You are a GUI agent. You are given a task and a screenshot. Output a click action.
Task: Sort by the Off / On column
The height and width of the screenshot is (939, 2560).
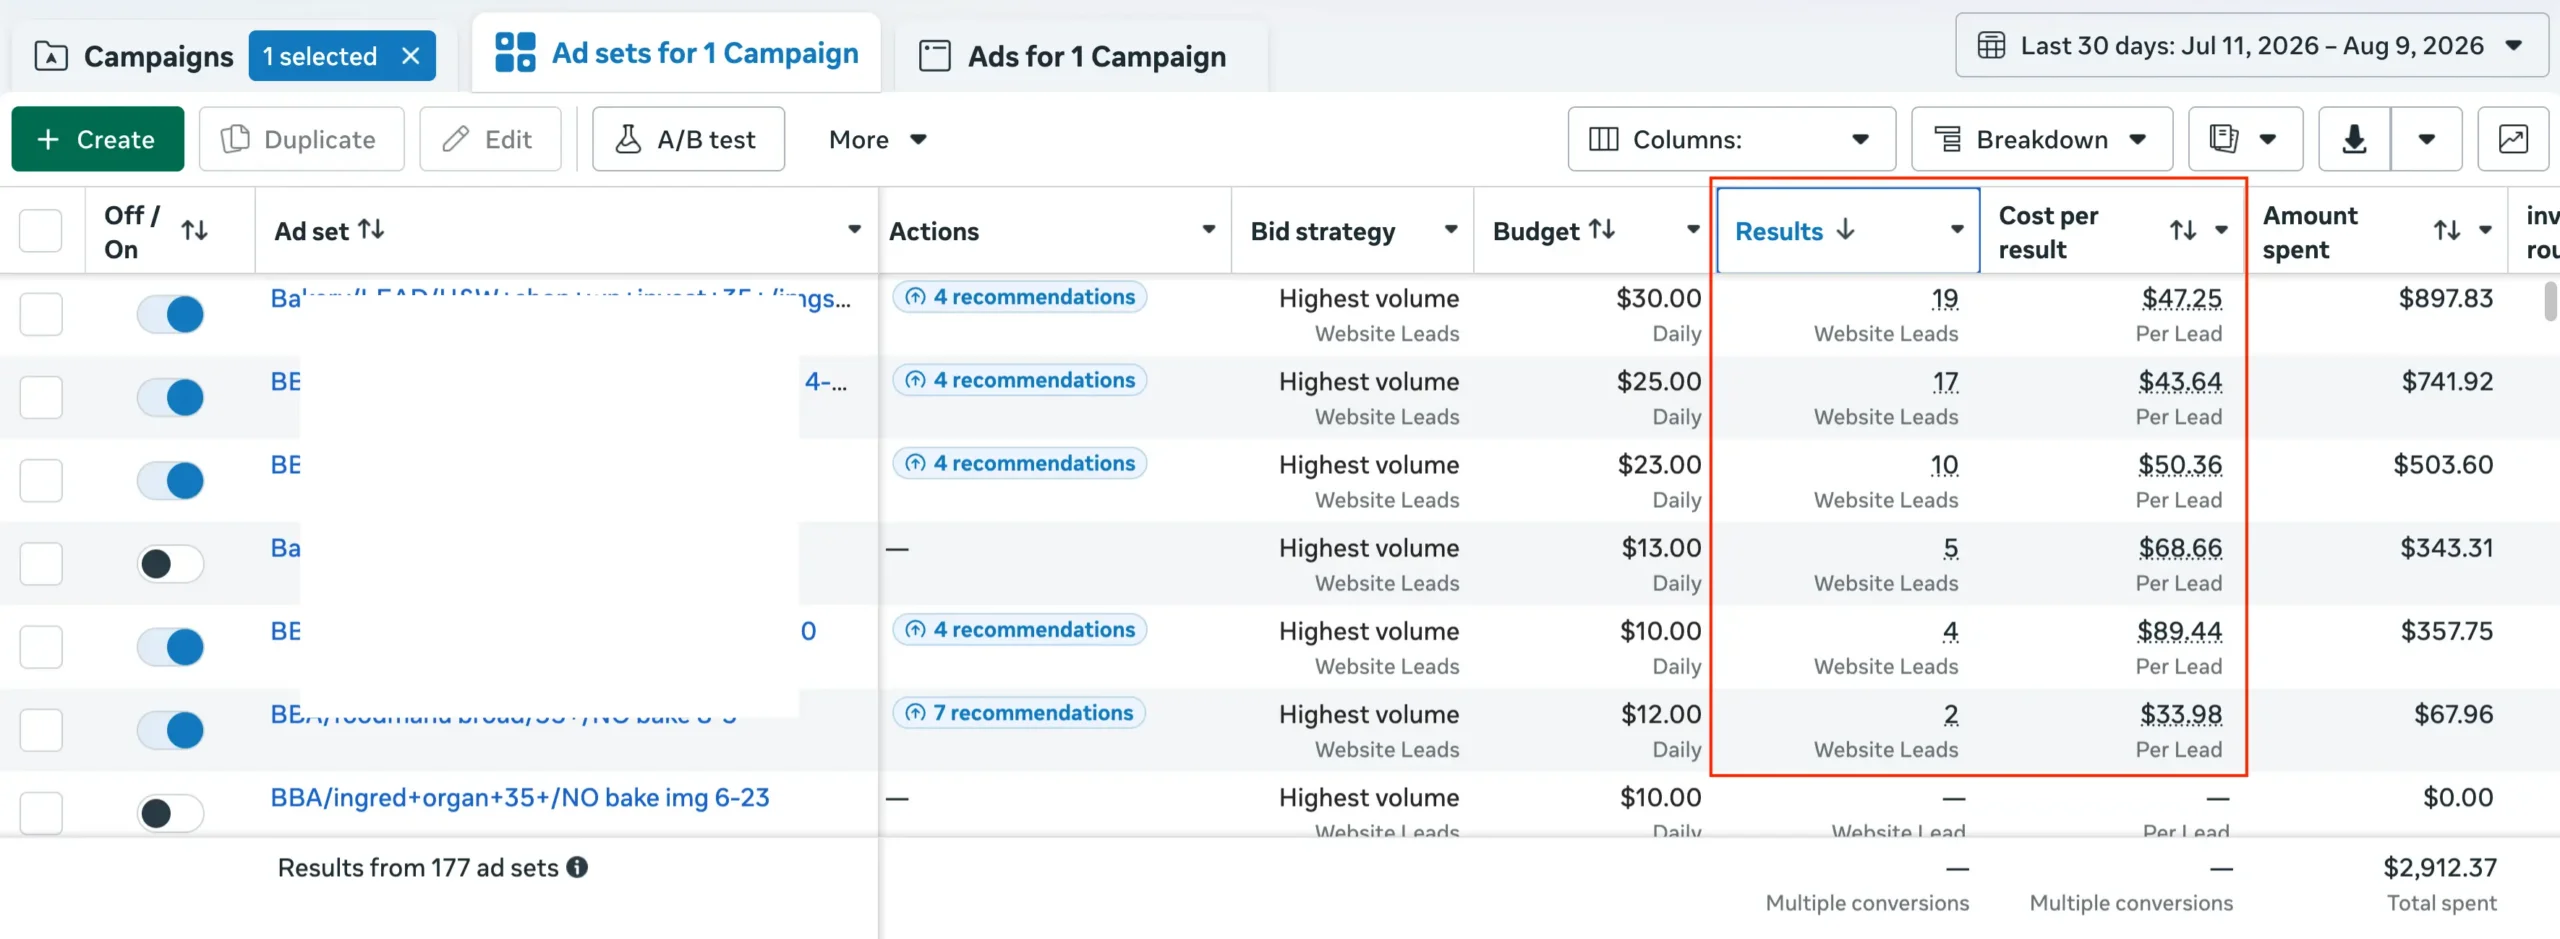click(195, 231)
